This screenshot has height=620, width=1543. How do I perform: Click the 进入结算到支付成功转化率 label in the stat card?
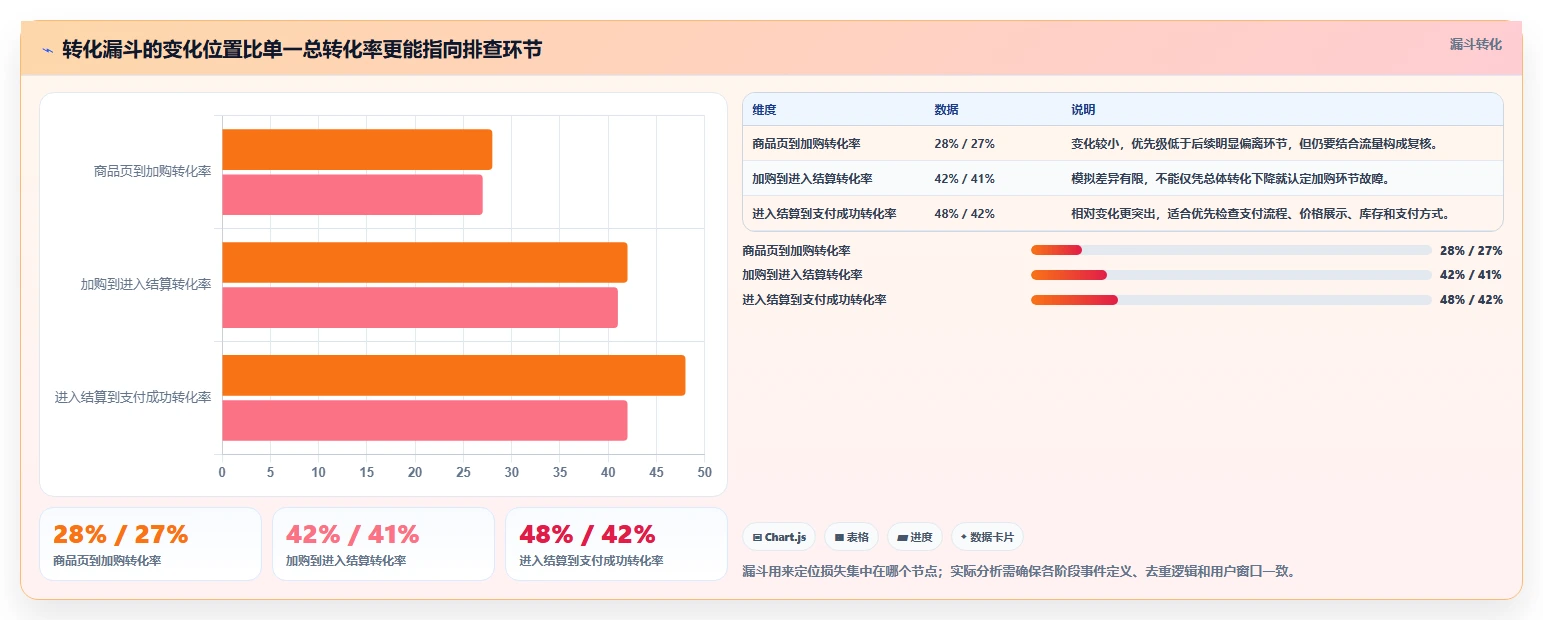click(591, 561)
